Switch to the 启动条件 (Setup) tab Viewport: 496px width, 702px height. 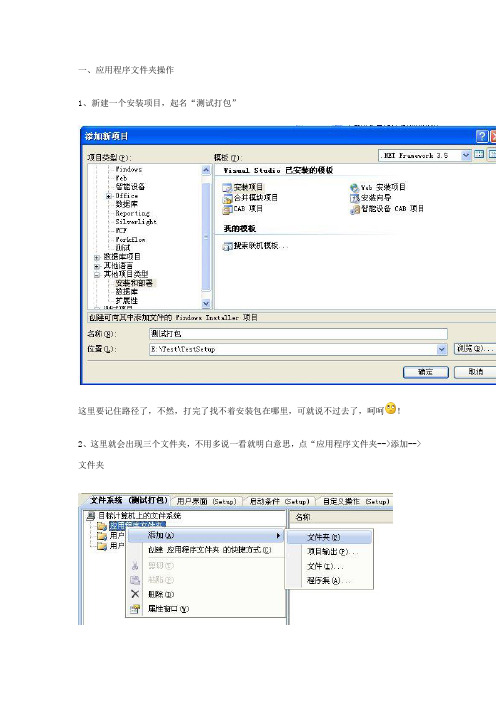279,501
